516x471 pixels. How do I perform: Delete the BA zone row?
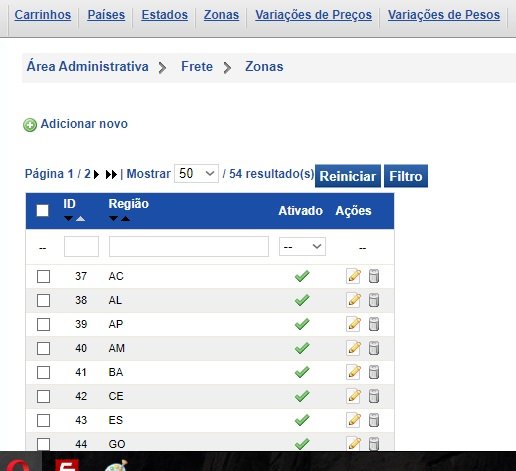coord(374,372)
